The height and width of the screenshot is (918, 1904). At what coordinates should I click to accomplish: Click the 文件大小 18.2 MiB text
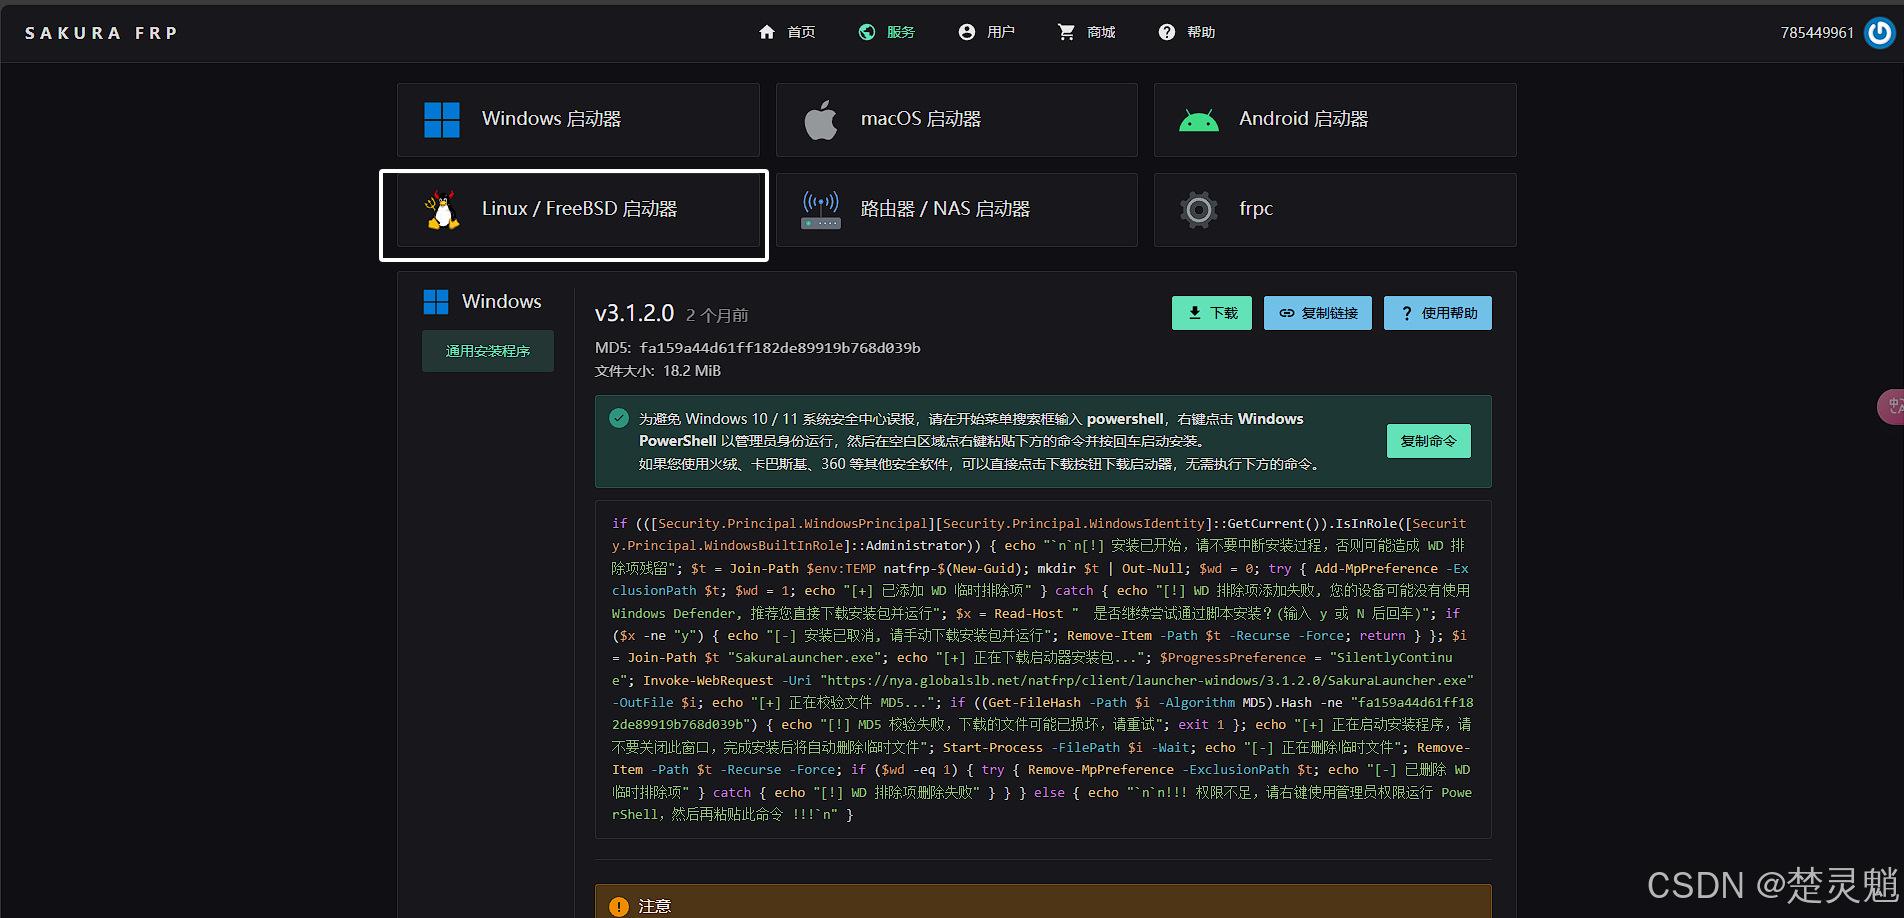tap(658, 371)
